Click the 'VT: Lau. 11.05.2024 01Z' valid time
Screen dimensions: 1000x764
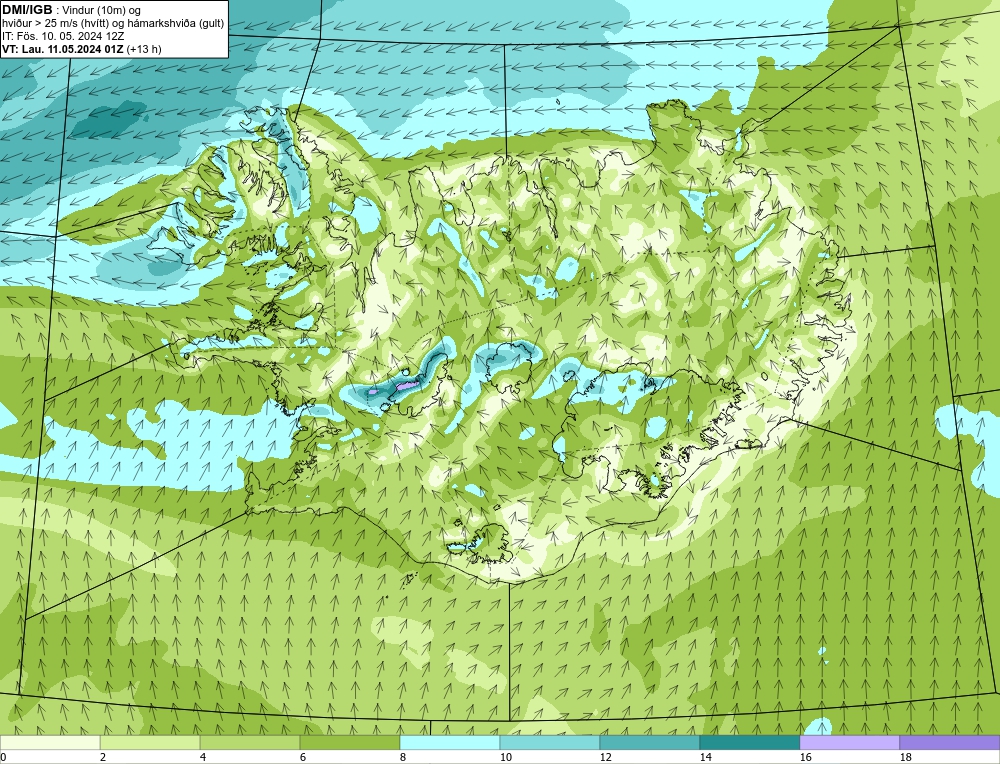pyautogui.click(x=62, y=49)
